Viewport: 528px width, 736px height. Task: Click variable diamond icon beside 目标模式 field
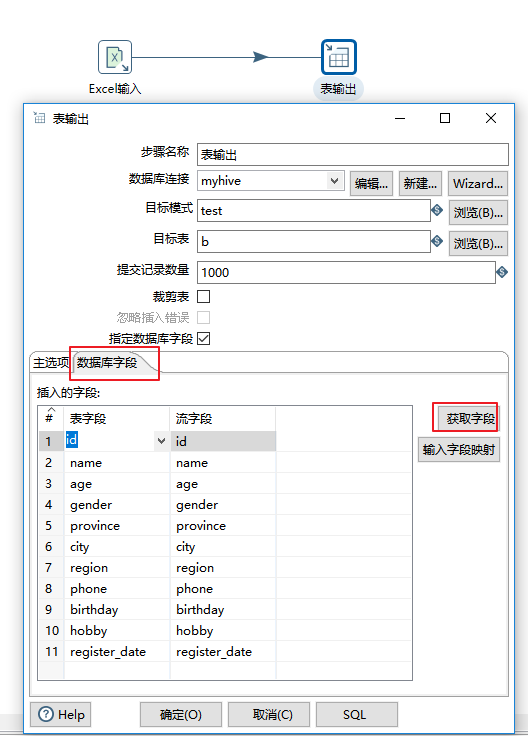tap(437, 210)
